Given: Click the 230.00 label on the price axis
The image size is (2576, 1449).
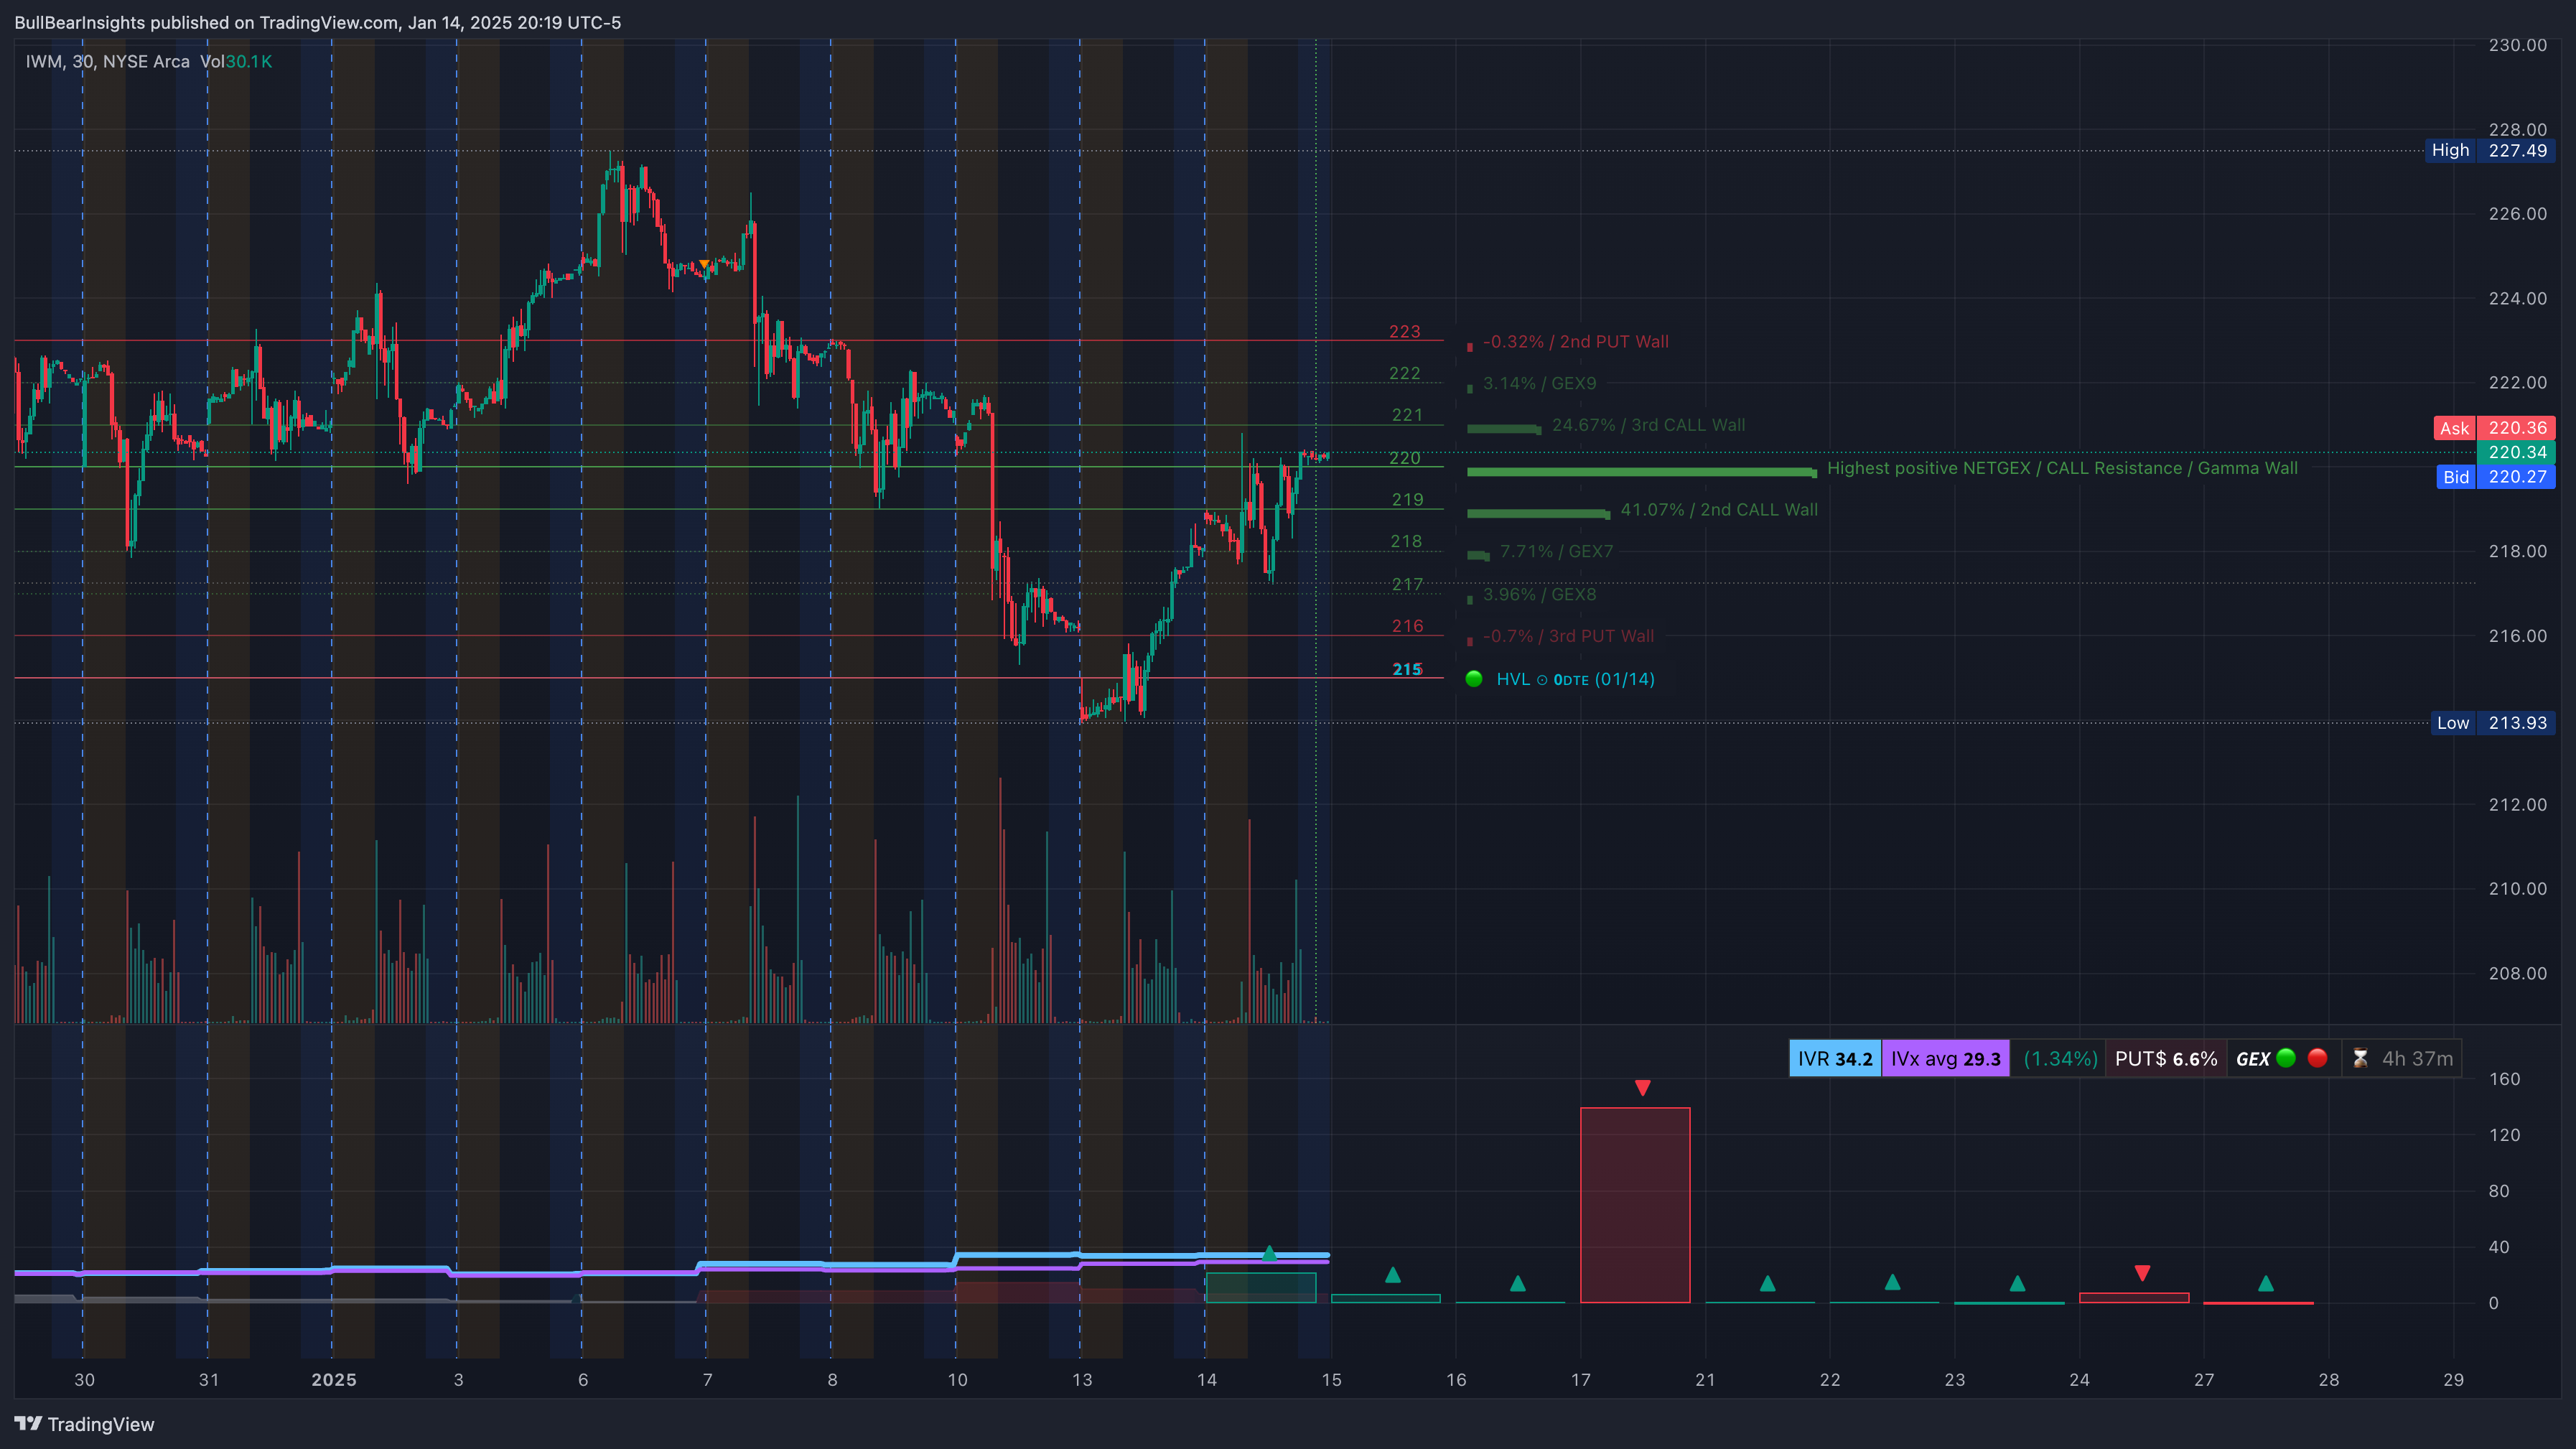Looking at the screenshot, I should [2517, 45].
